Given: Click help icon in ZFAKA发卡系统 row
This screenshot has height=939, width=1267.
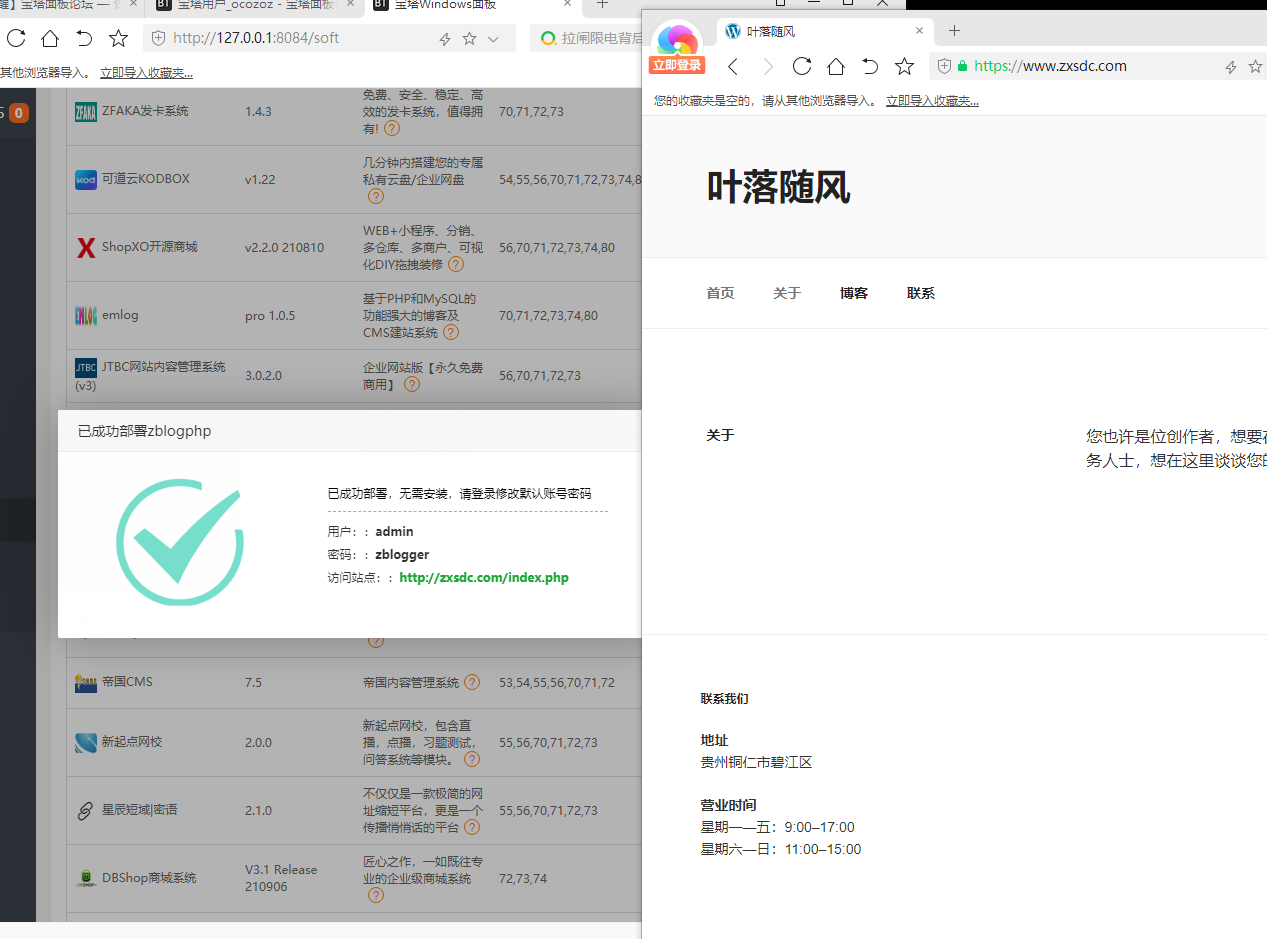Looking at the screenshot, I should coord(392,129).
